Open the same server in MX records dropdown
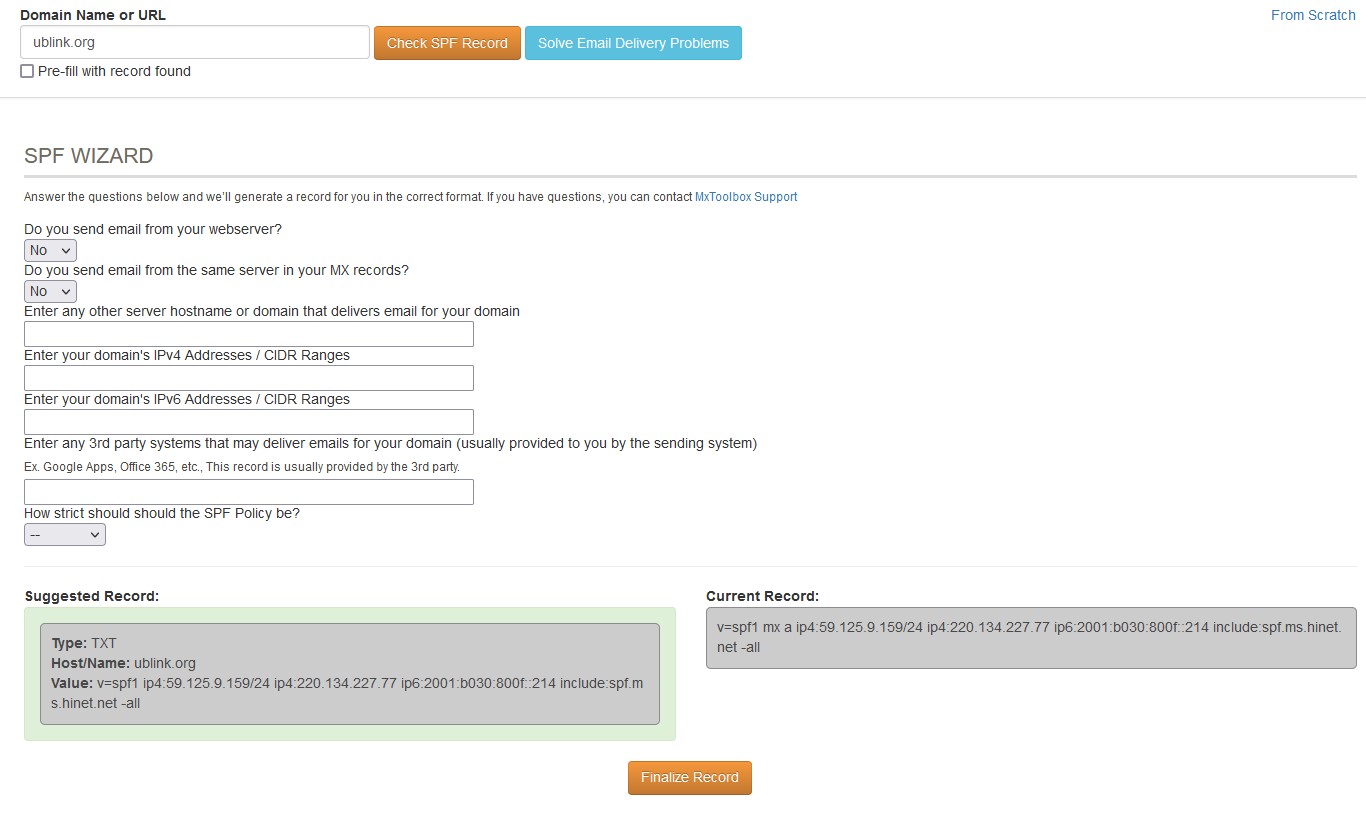The width and height of the screenshot is (1366, 819). 50,291
